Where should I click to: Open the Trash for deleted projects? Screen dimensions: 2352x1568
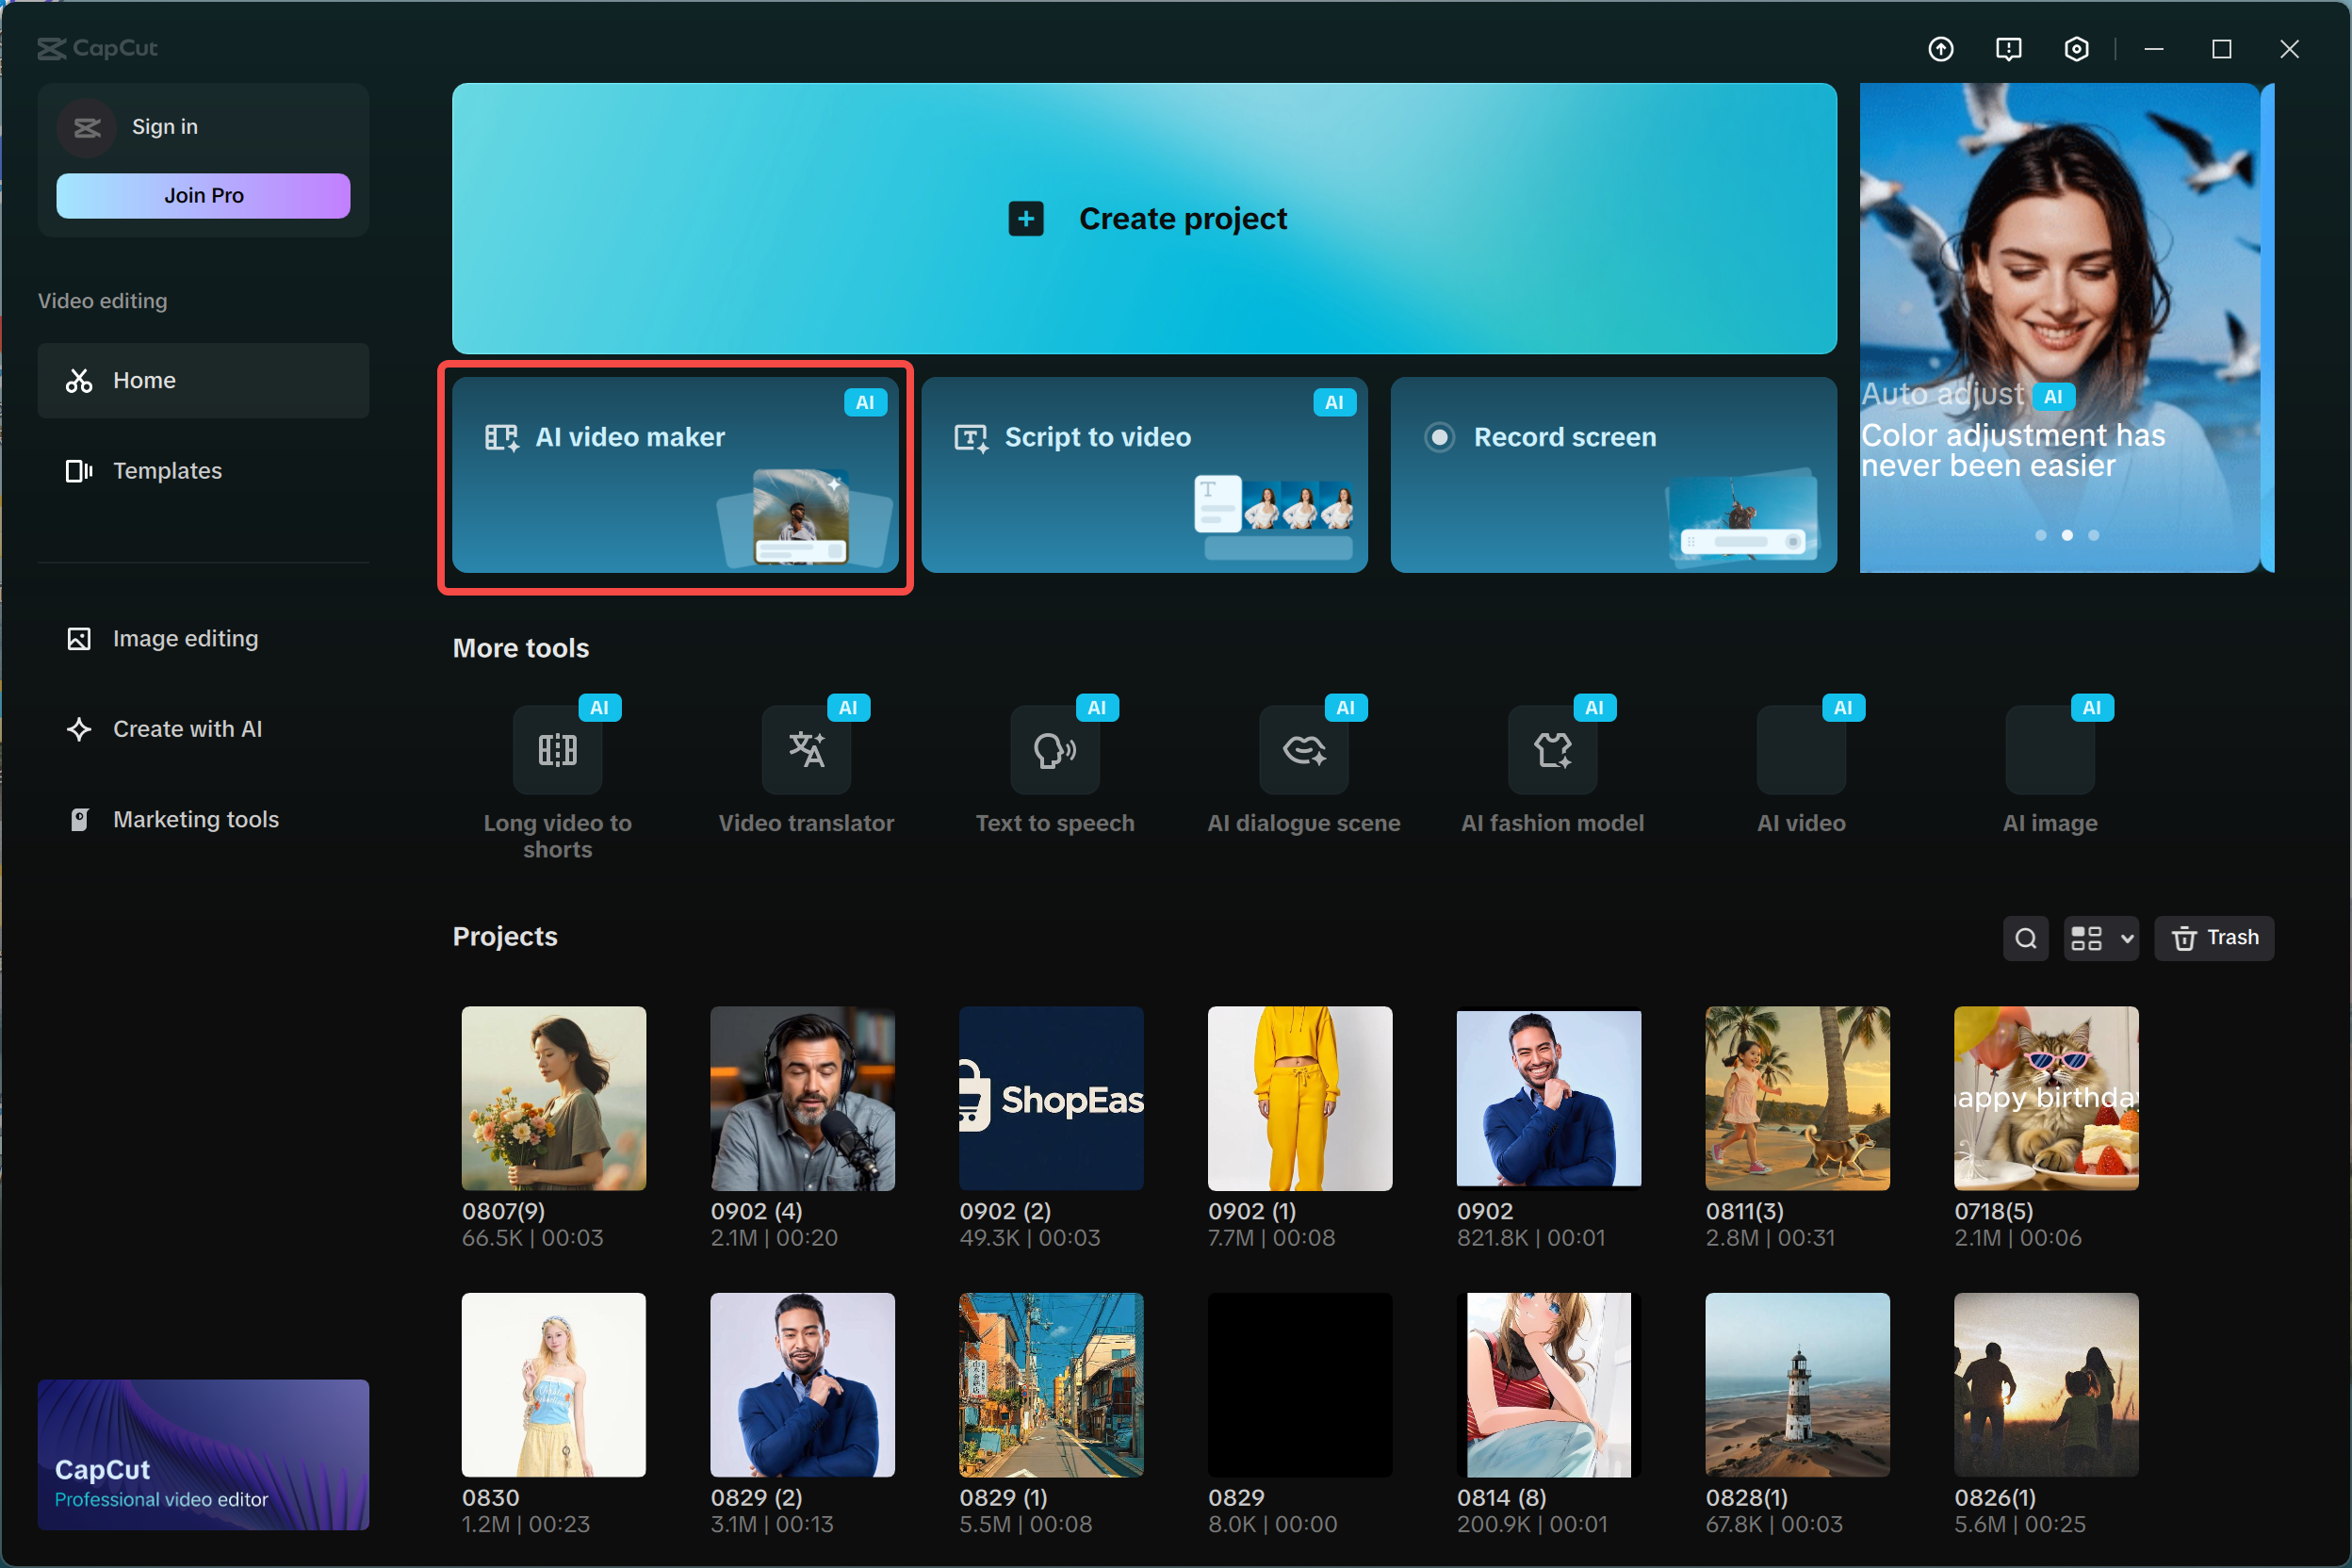(2215, 938)
